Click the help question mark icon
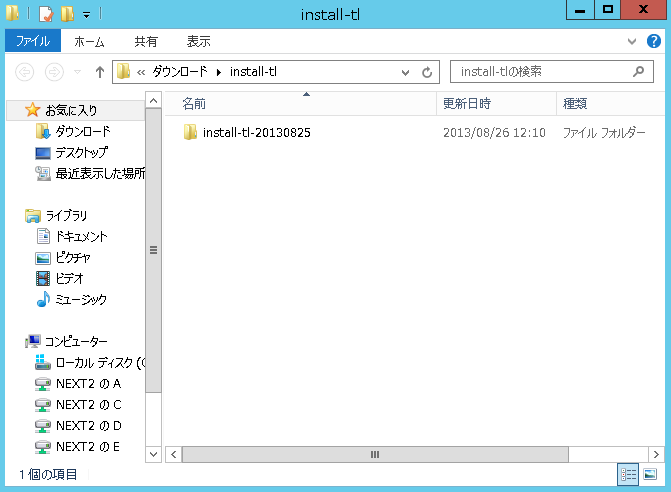This screenshot has width=671, height=492. tap(651, 41)
